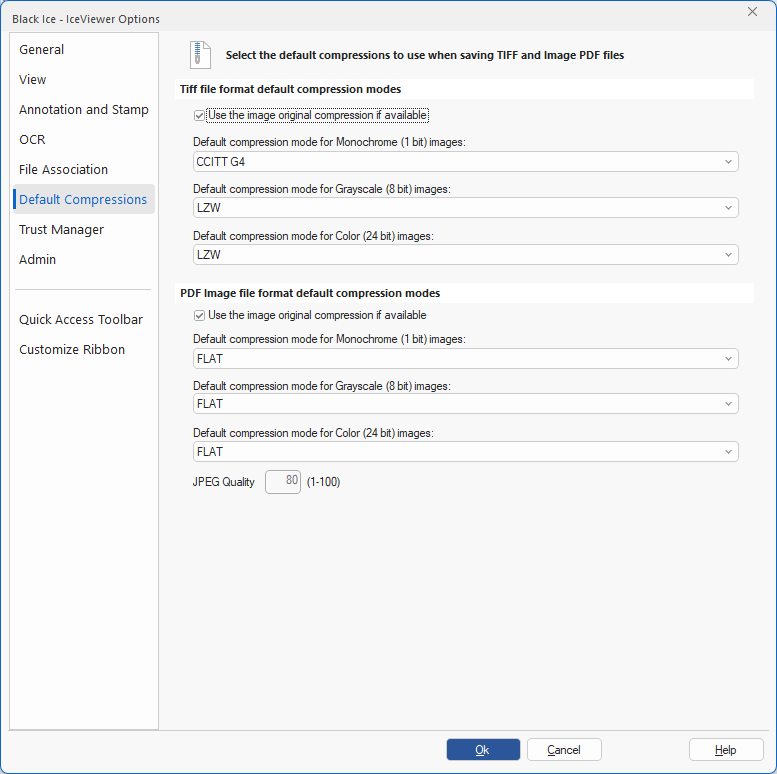Click the (1-100) range hint text
The image size is (777, 774).
[x=324, y=482]
